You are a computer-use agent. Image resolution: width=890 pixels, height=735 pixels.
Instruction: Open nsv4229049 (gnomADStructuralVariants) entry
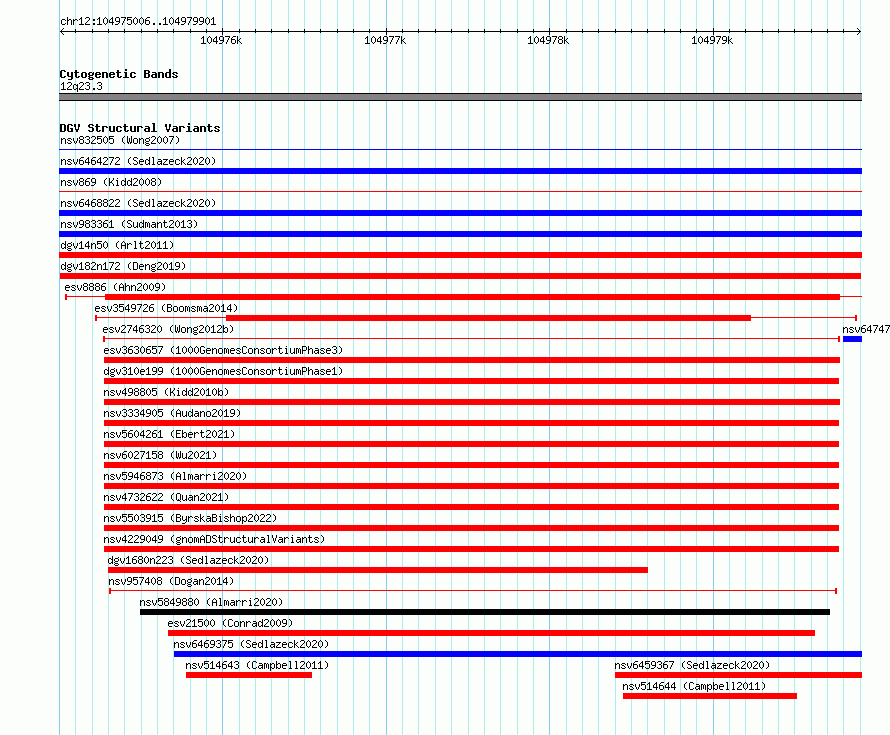(214, 539)
